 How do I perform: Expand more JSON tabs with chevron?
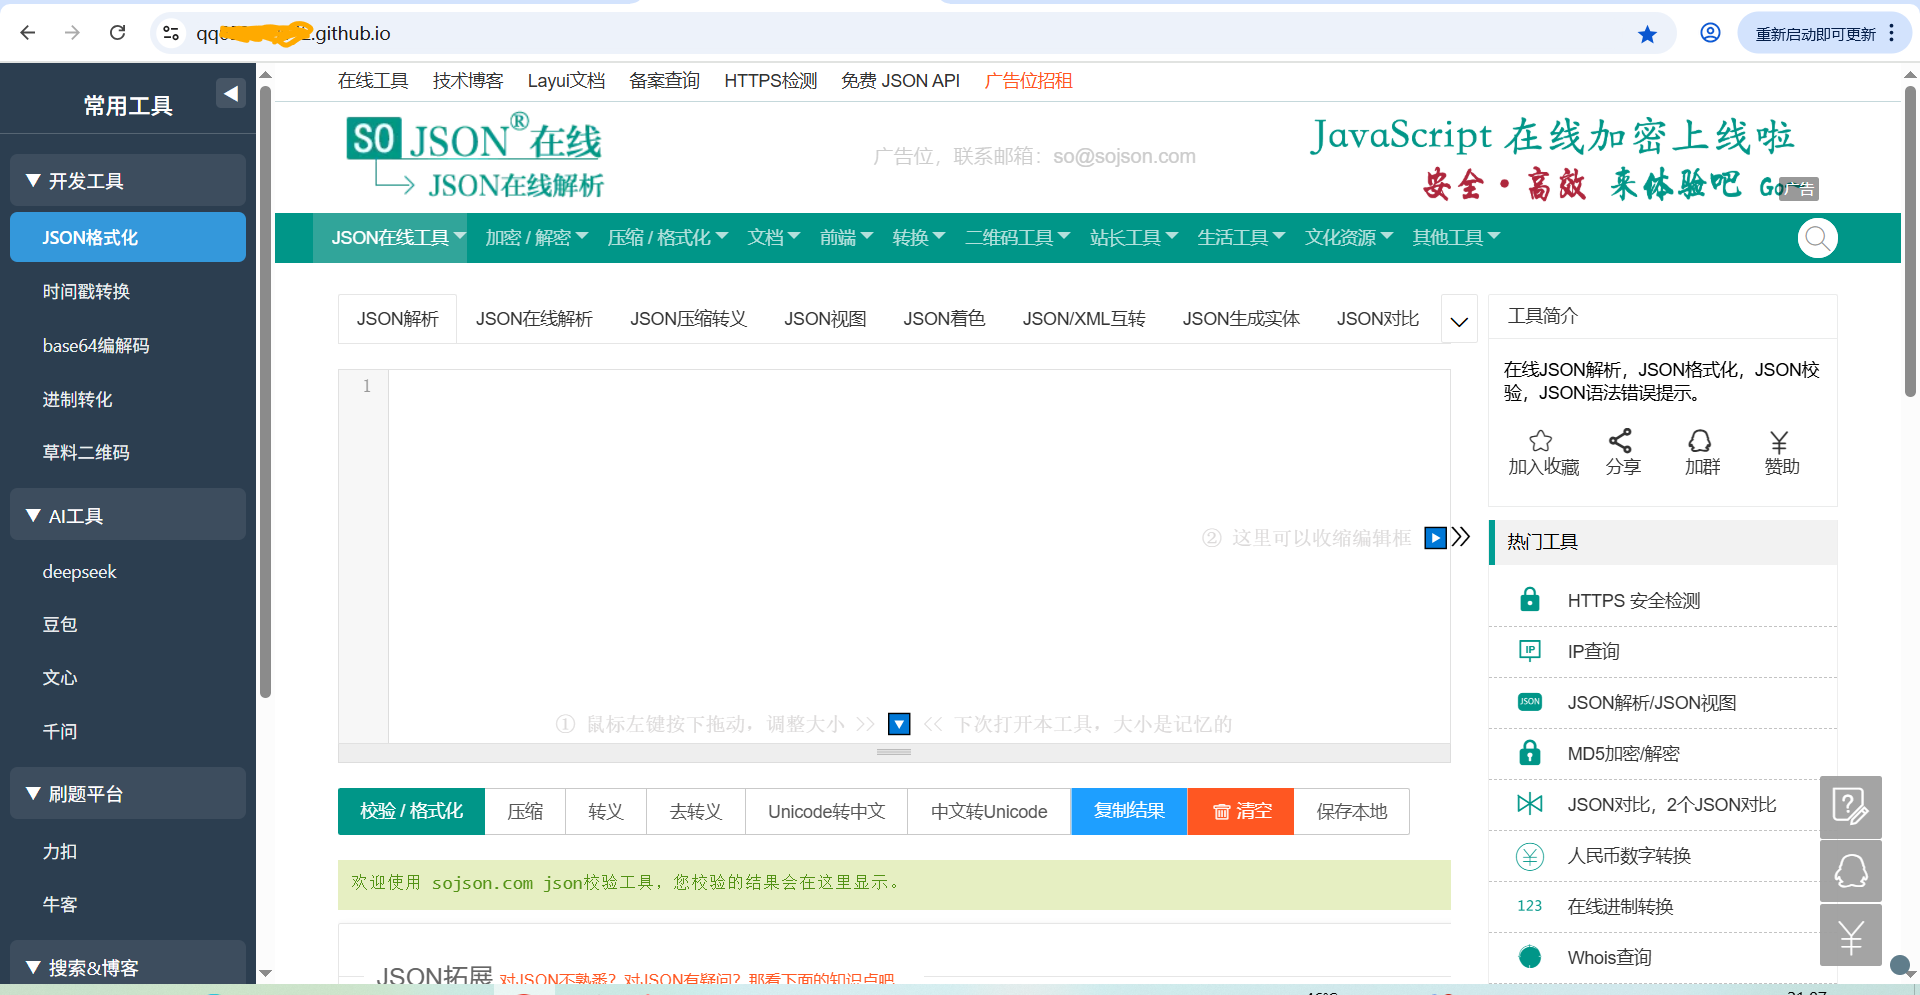[1459, 320]
